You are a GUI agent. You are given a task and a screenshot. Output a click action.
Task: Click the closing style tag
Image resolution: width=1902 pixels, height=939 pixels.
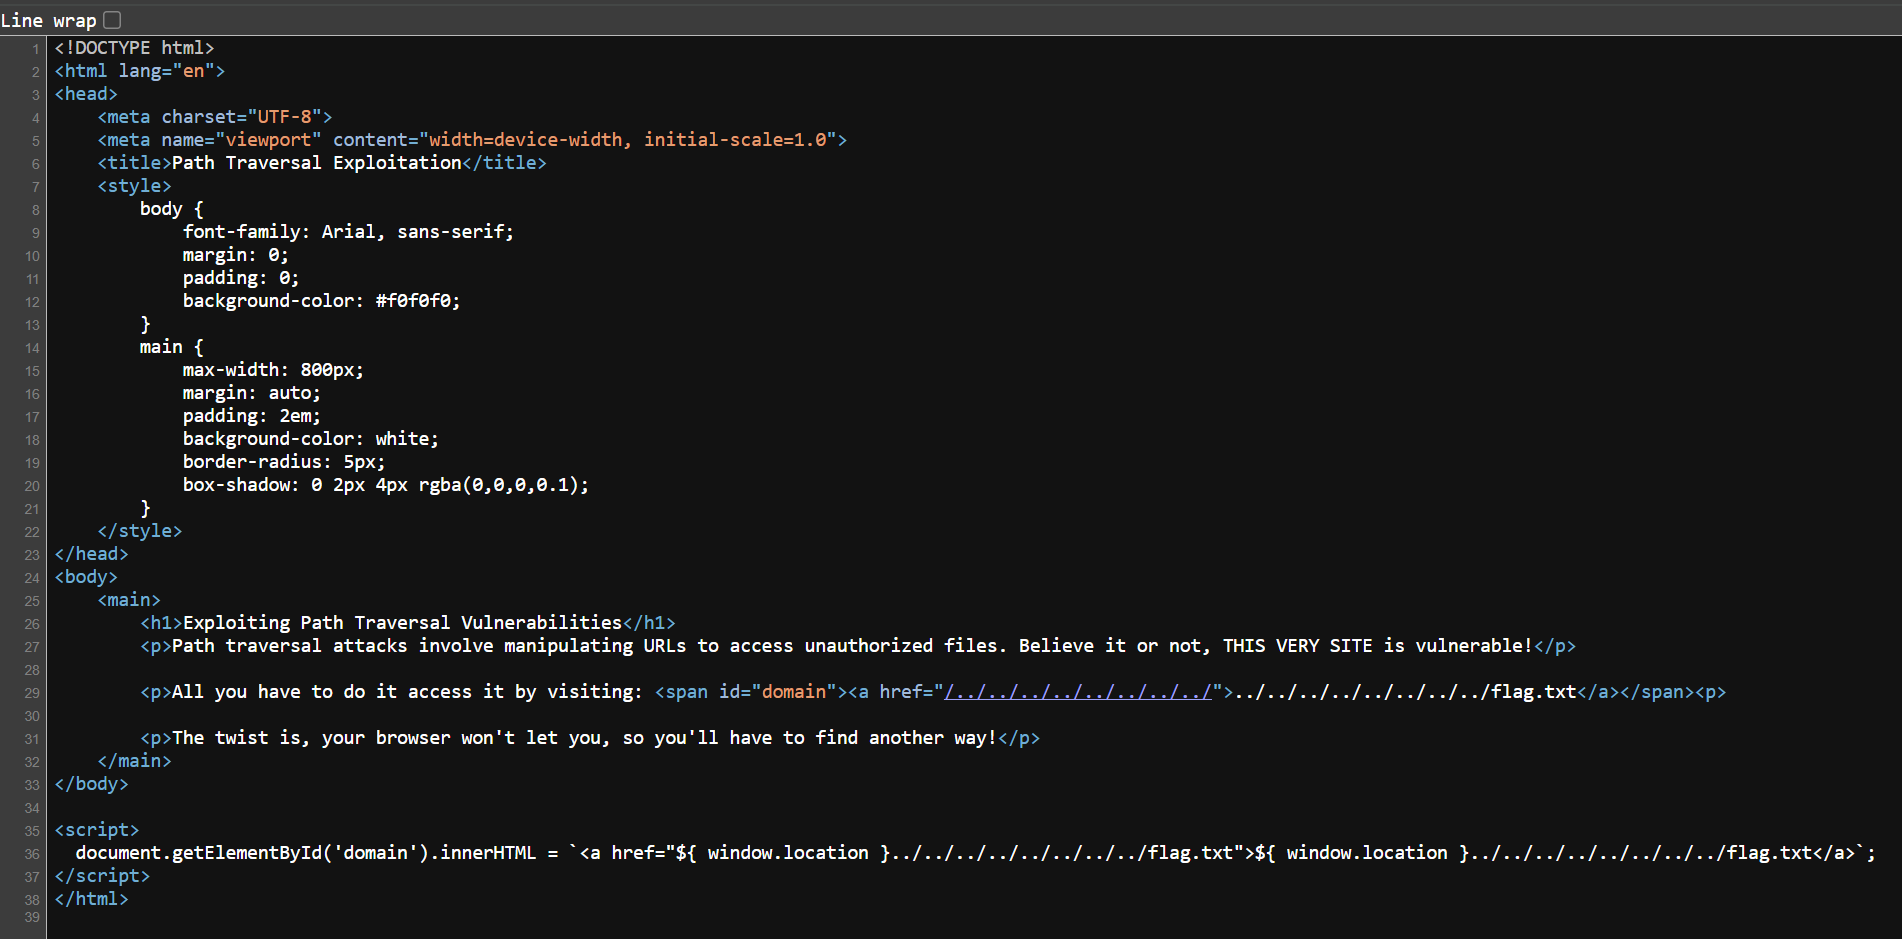(140, 531)
